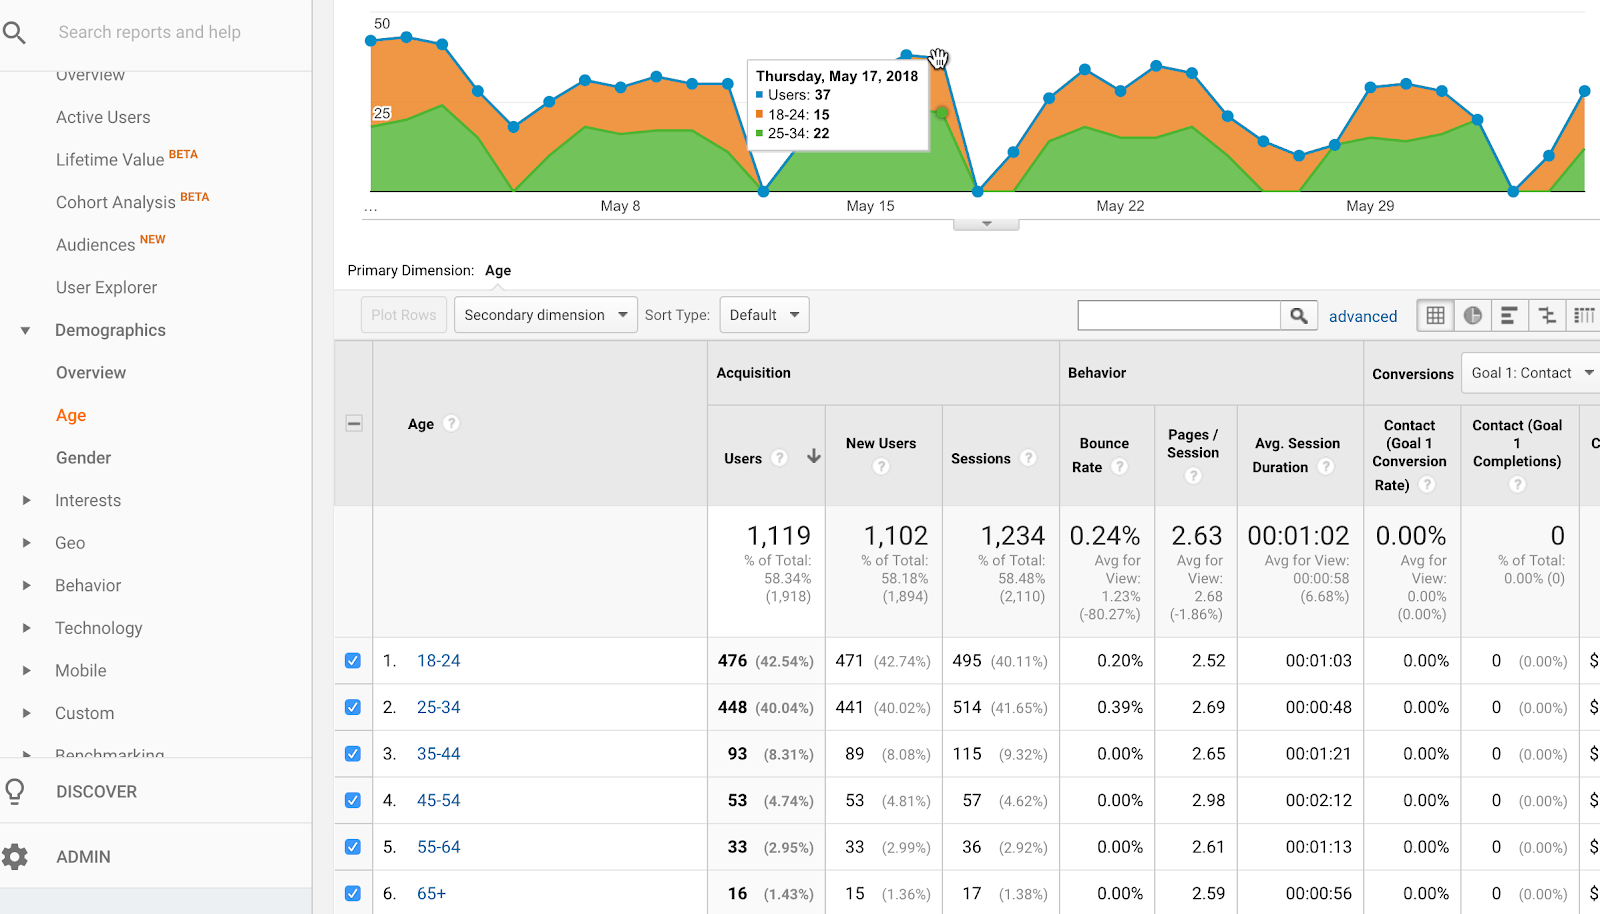1600x914 pixels.
Task: Click the Users sort descending arrow
Action: [x=814, y=456]
